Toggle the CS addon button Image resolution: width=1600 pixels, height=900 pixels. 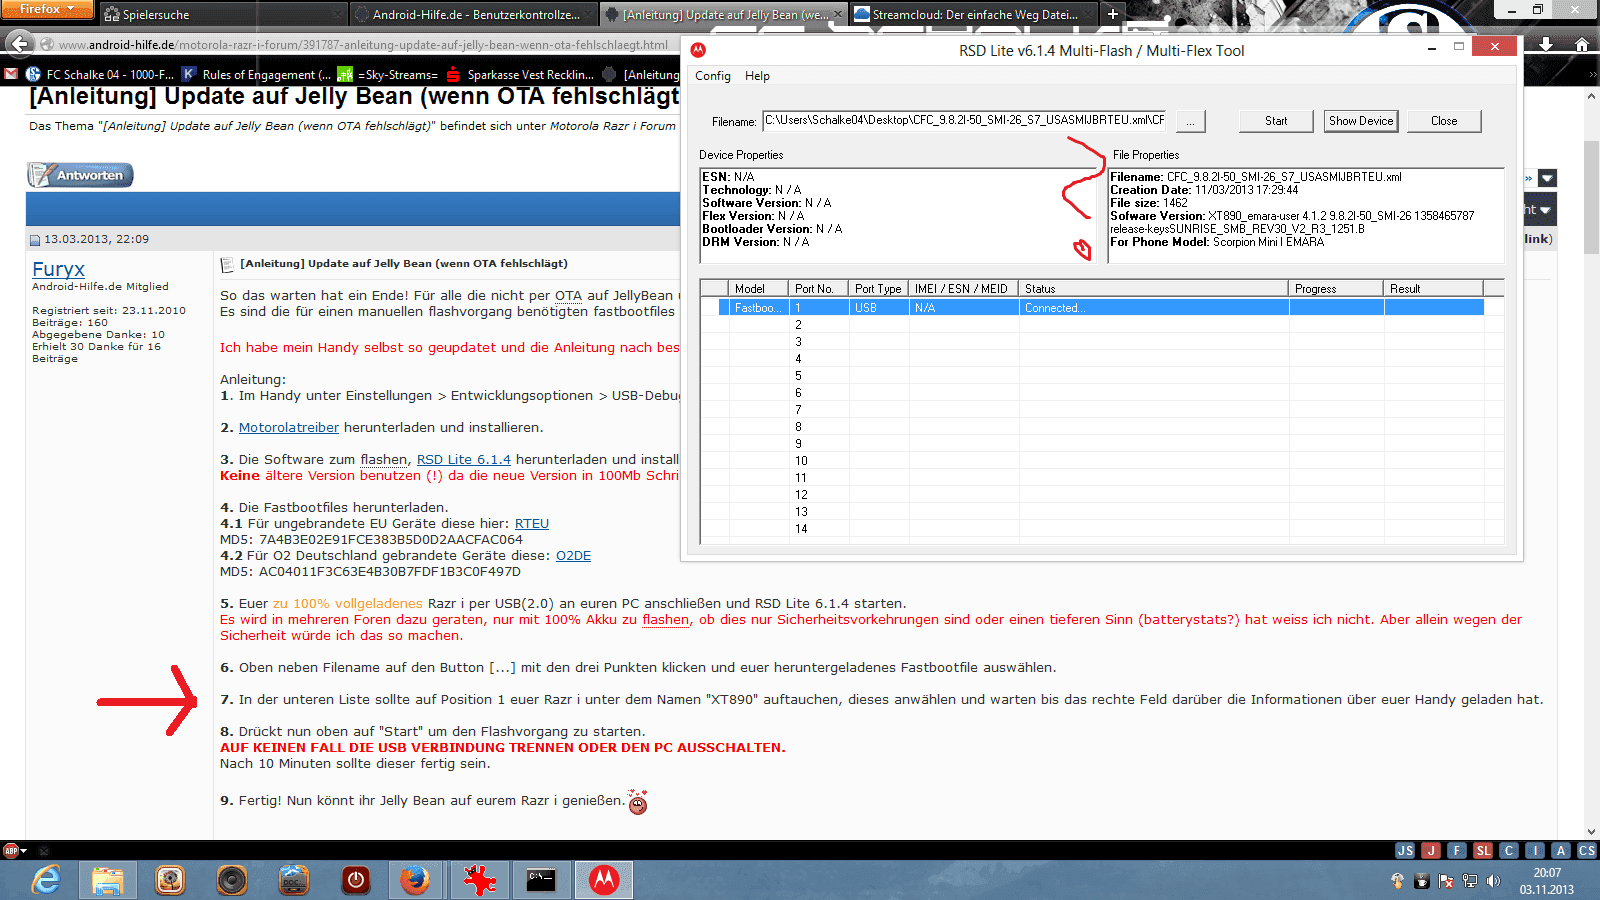[1587, 850]
